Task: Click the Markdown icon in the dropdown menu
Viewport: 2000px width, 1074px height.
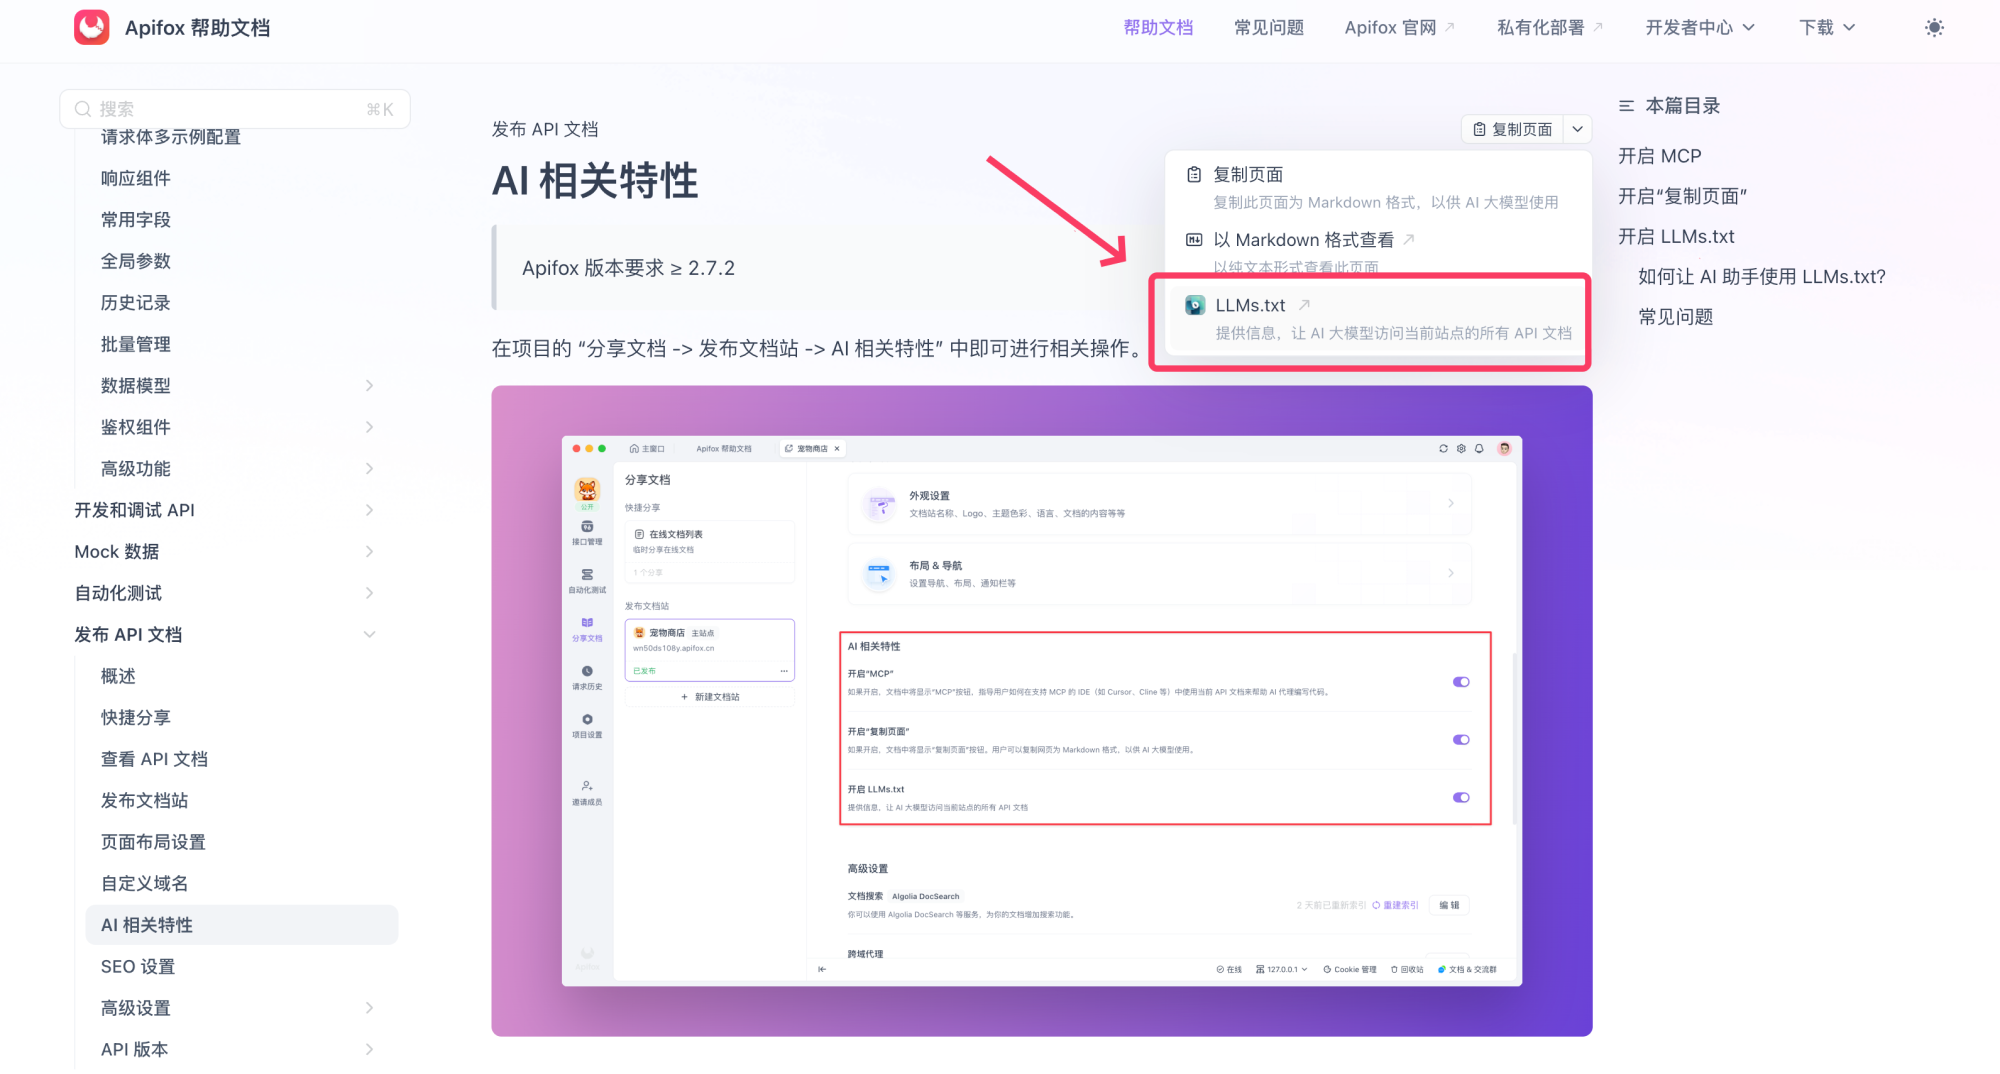Action: (1194, 240)
